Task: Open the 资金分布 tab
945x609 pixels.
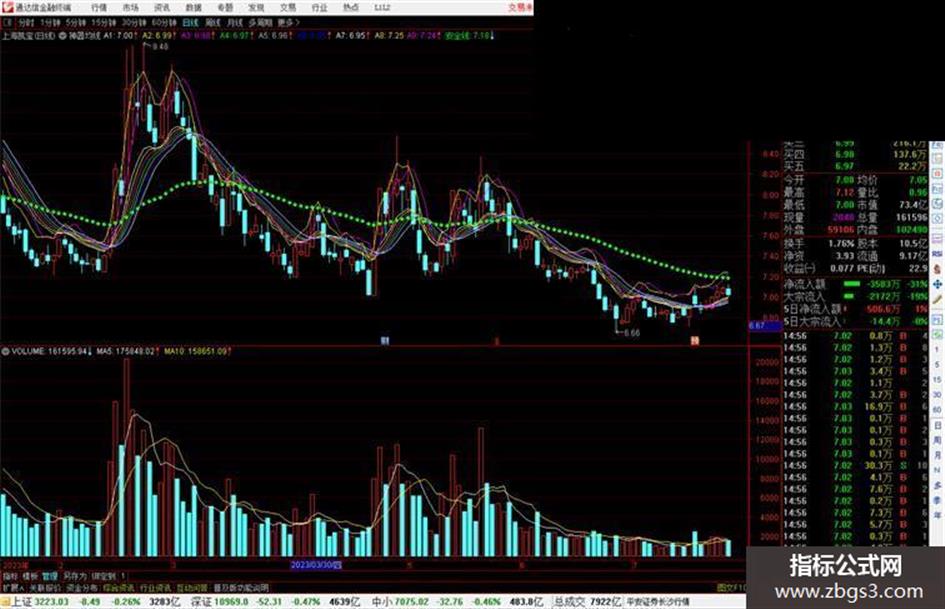Action: [81, 588]
